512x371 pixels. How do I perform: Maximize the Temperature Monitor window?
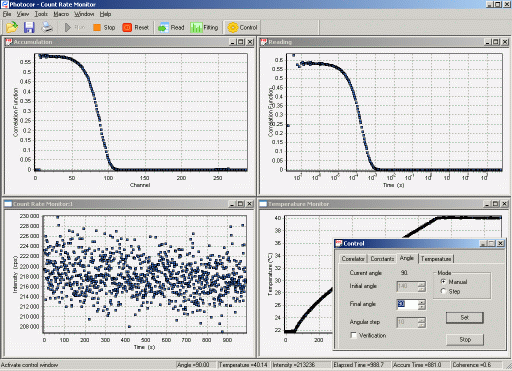496,204
